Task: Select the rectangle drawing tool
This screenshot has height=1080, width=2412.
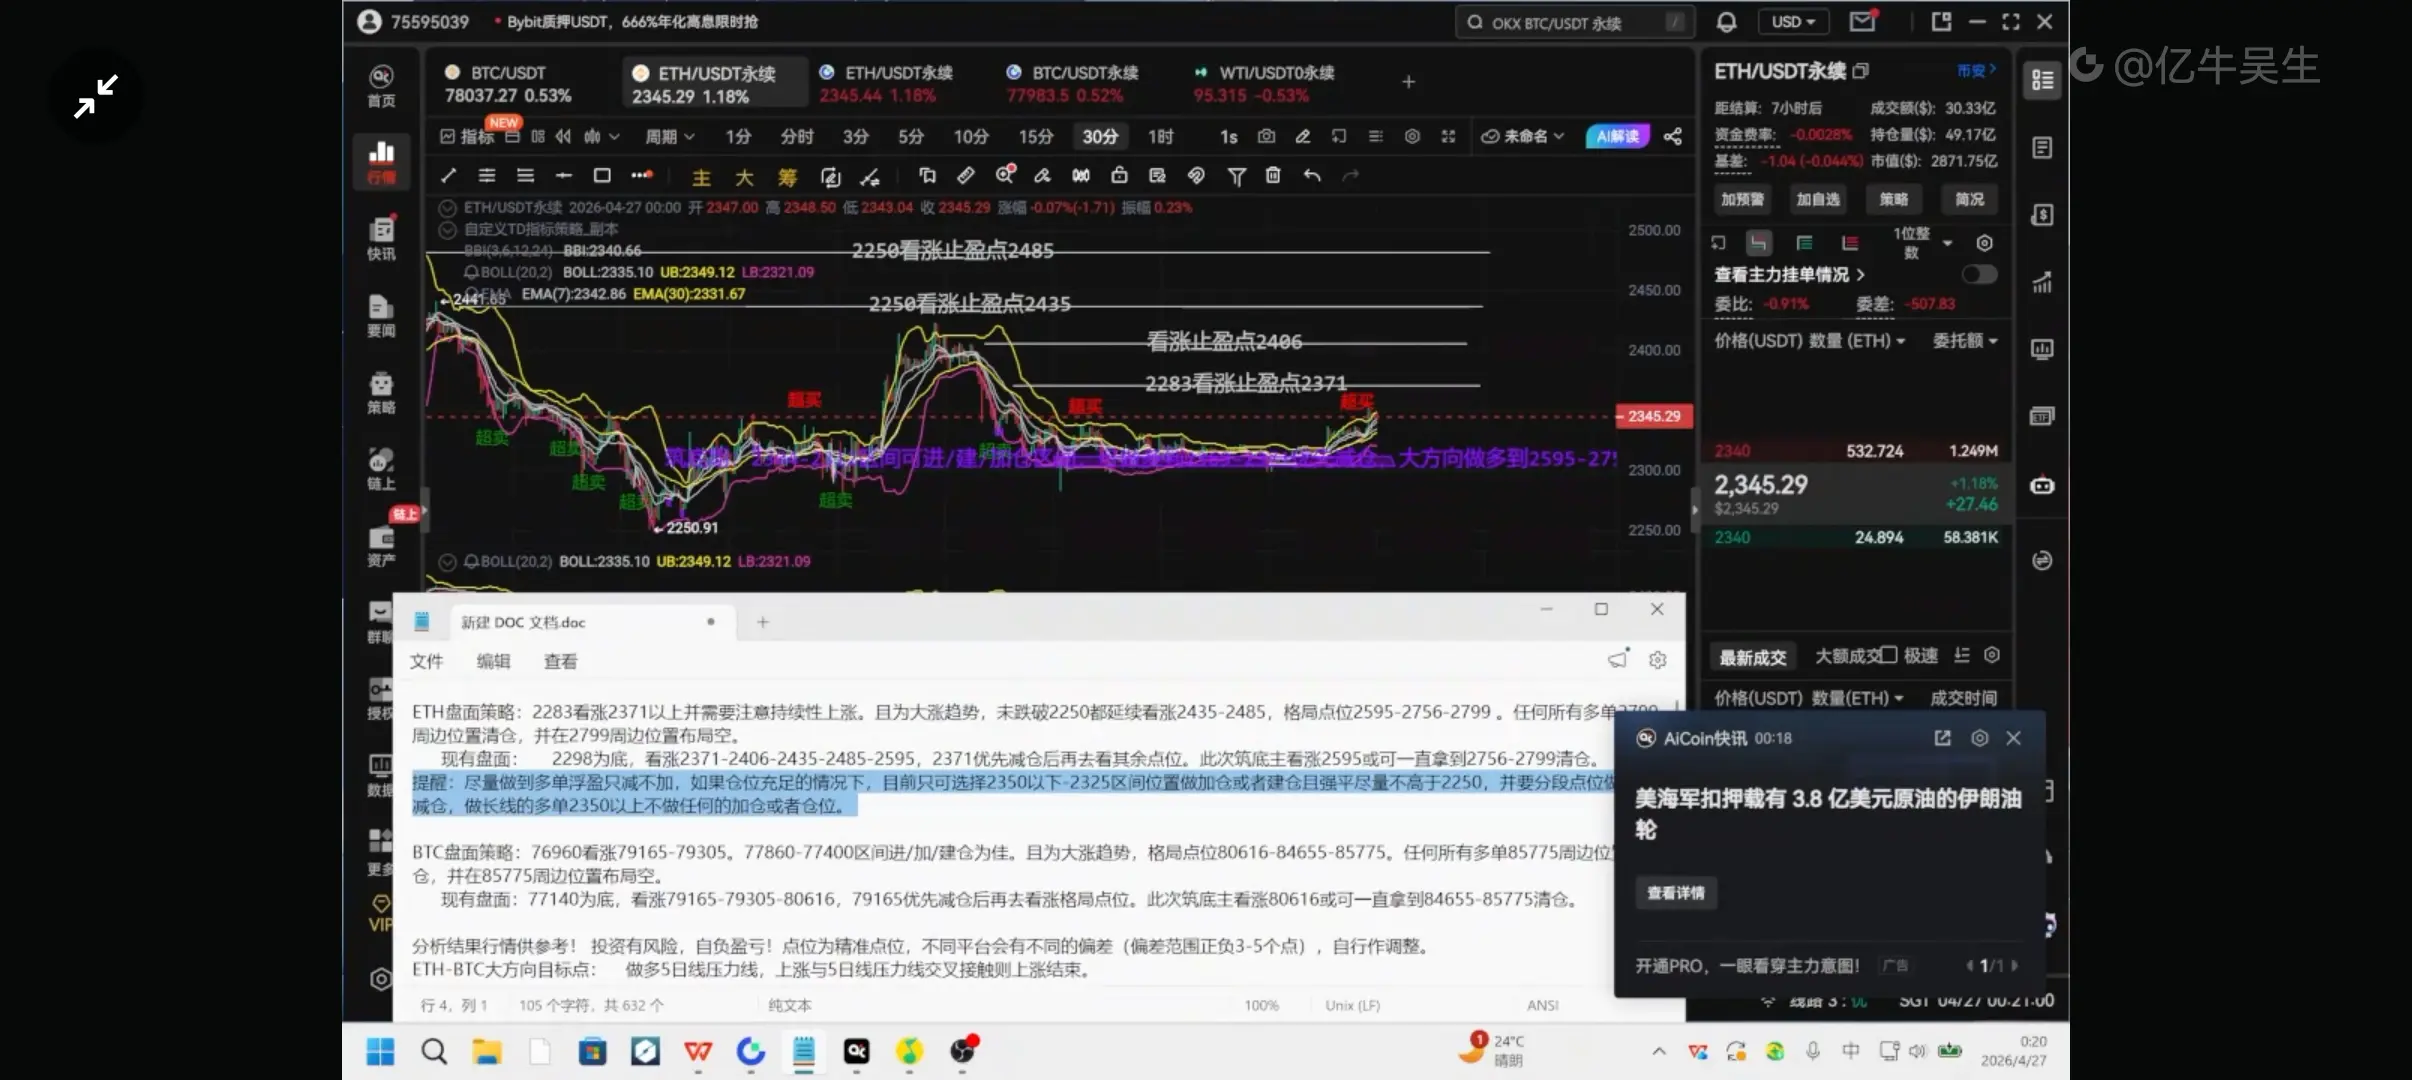Action: click(602, 176)
